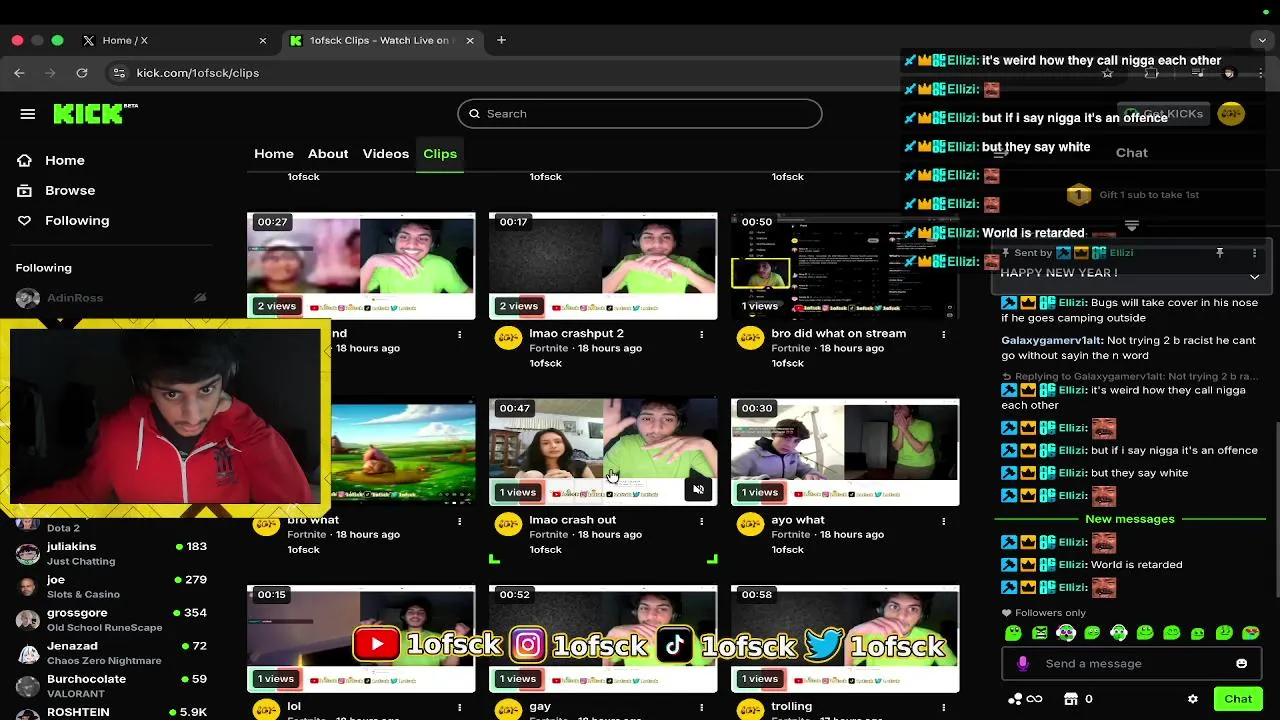1280x720 pixels.
Task: Play the lmao crashput 2 clip thumbnail
Action: (x=603, y=265)
